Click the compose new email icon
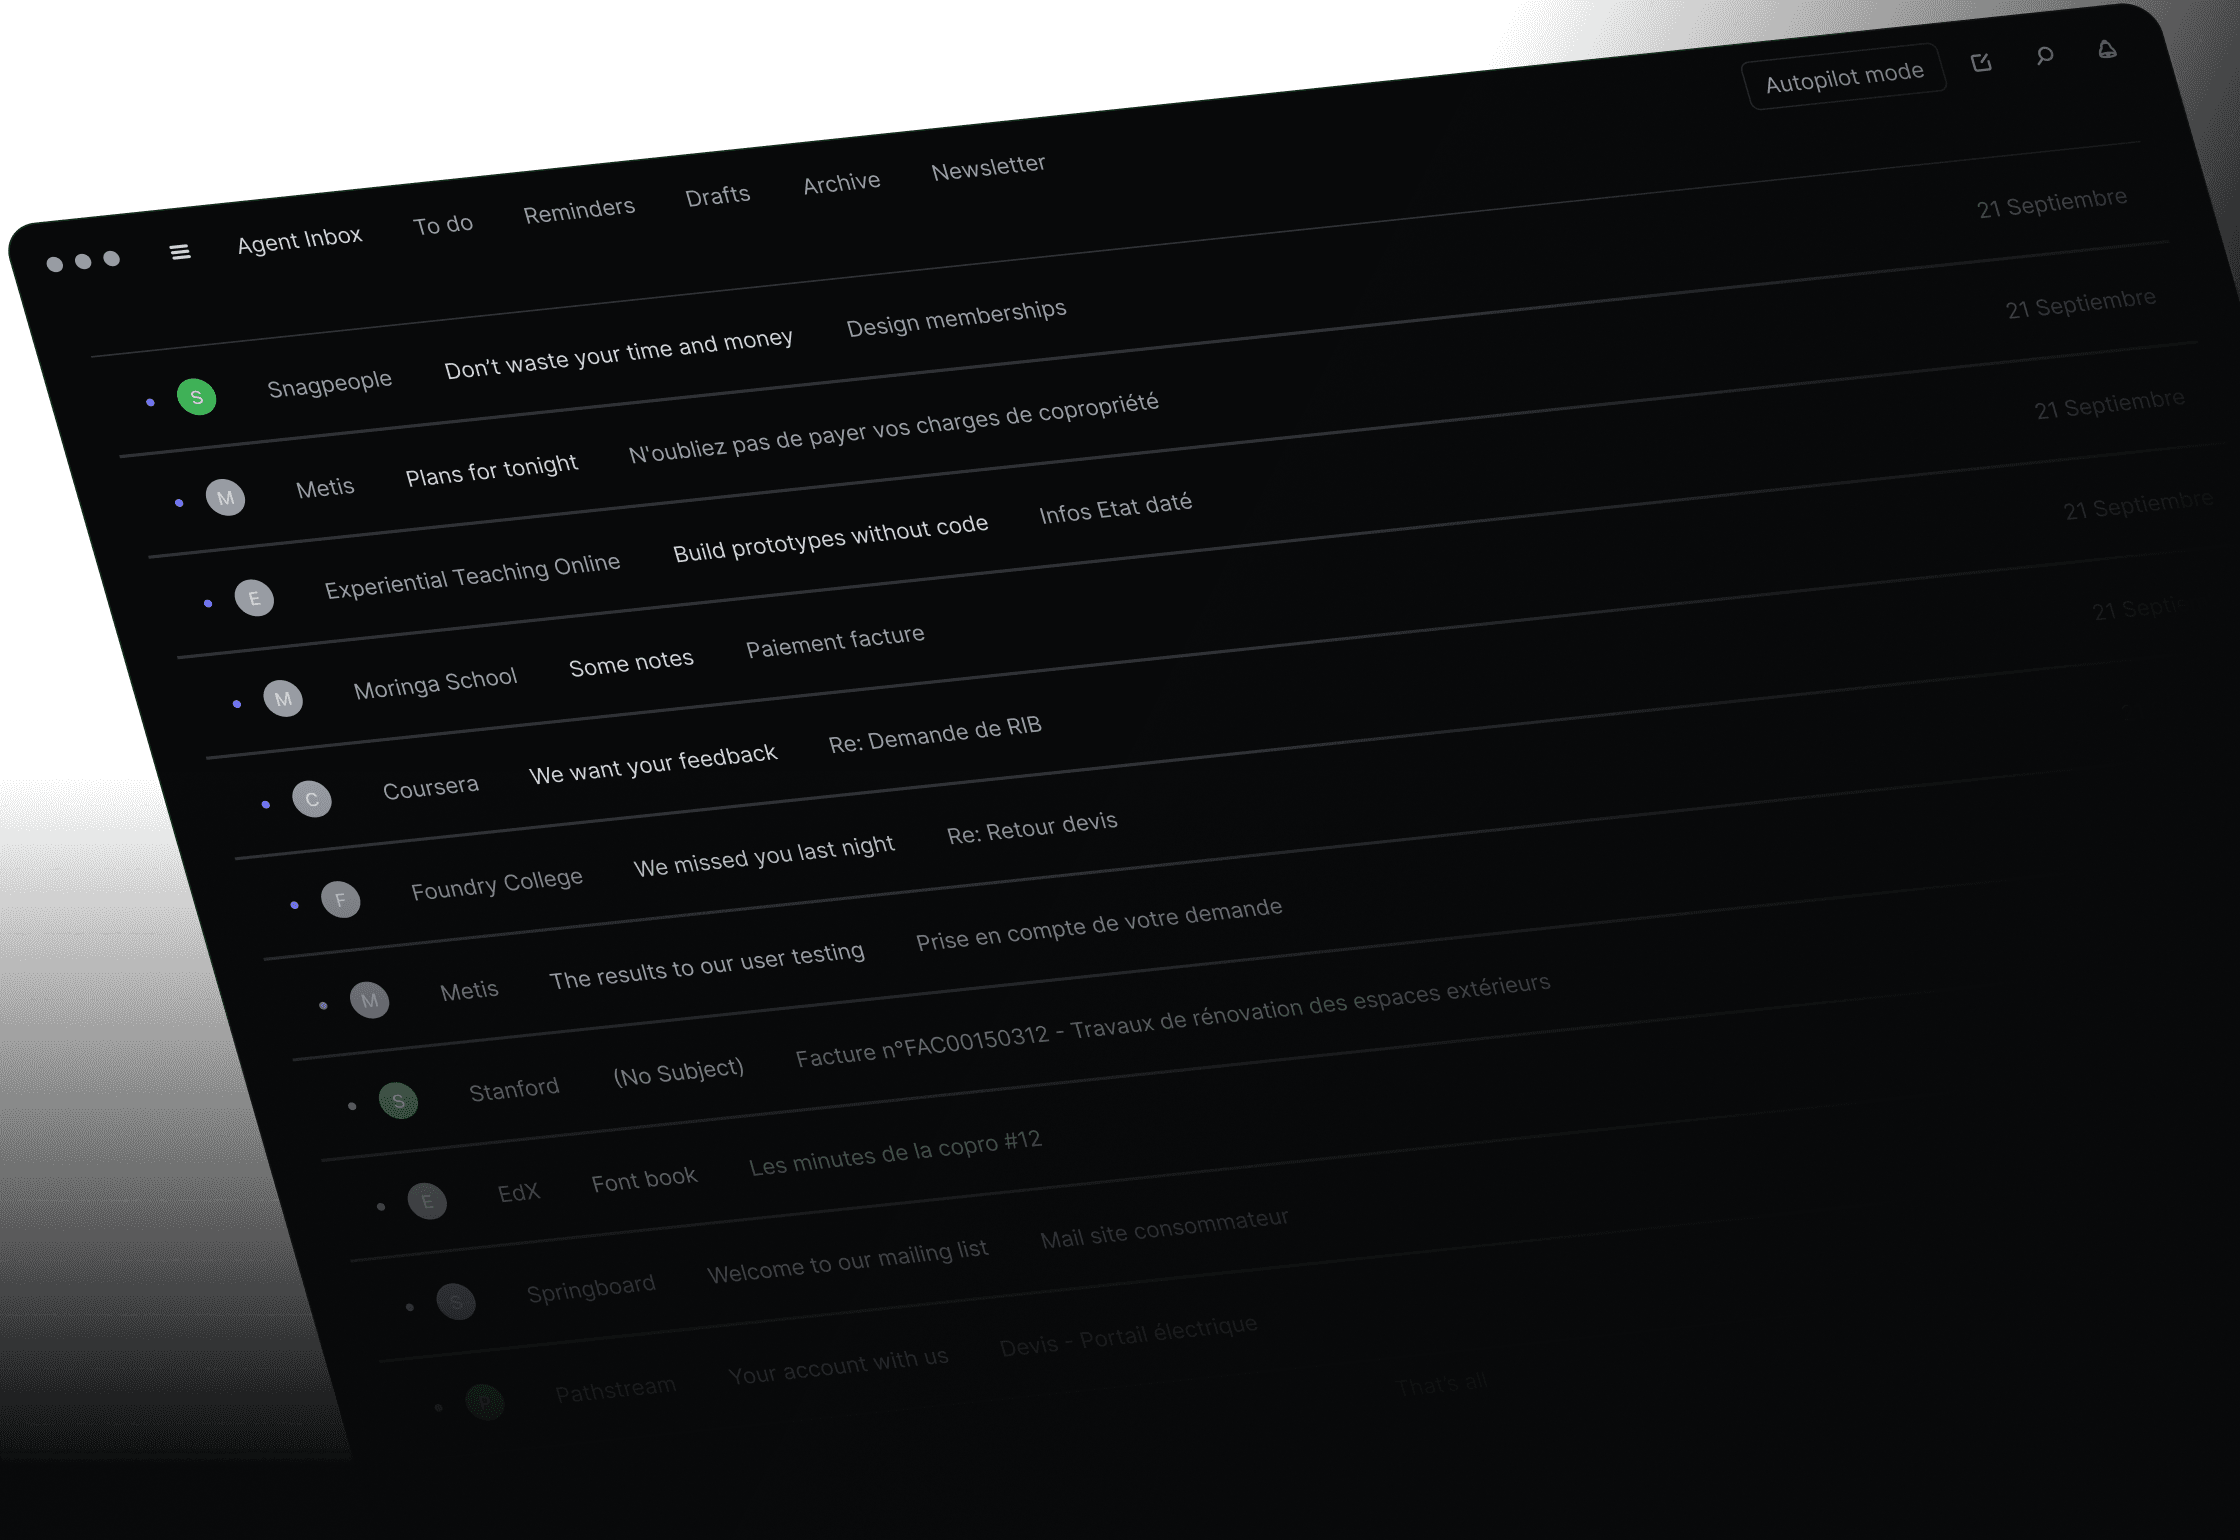 (x=1981, y=61)
